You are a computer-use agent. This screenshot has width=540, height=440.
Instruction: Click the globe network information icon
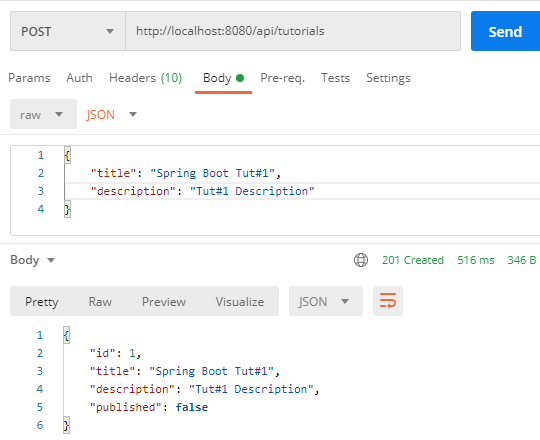(x=361, y=260)
